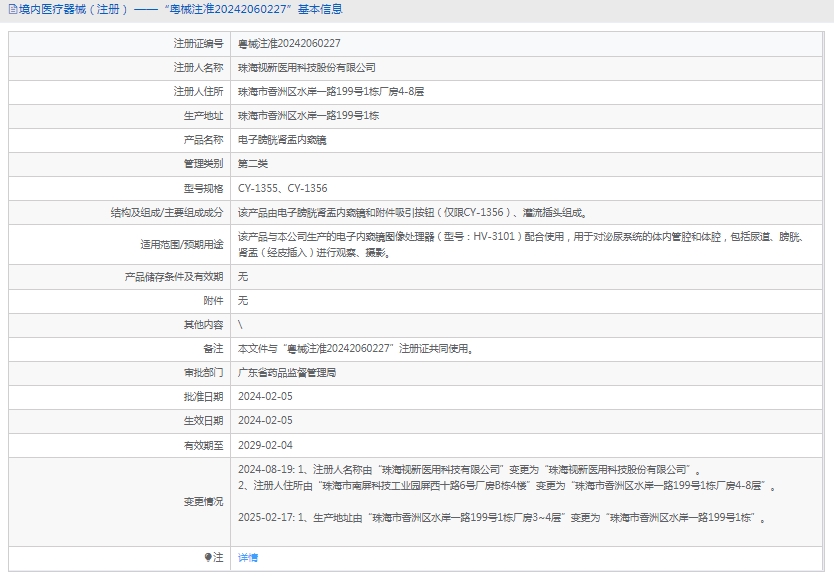Select product name 电子膀胱肾盂内窥镜
The image size is (834, 577).
click(281, 139)
